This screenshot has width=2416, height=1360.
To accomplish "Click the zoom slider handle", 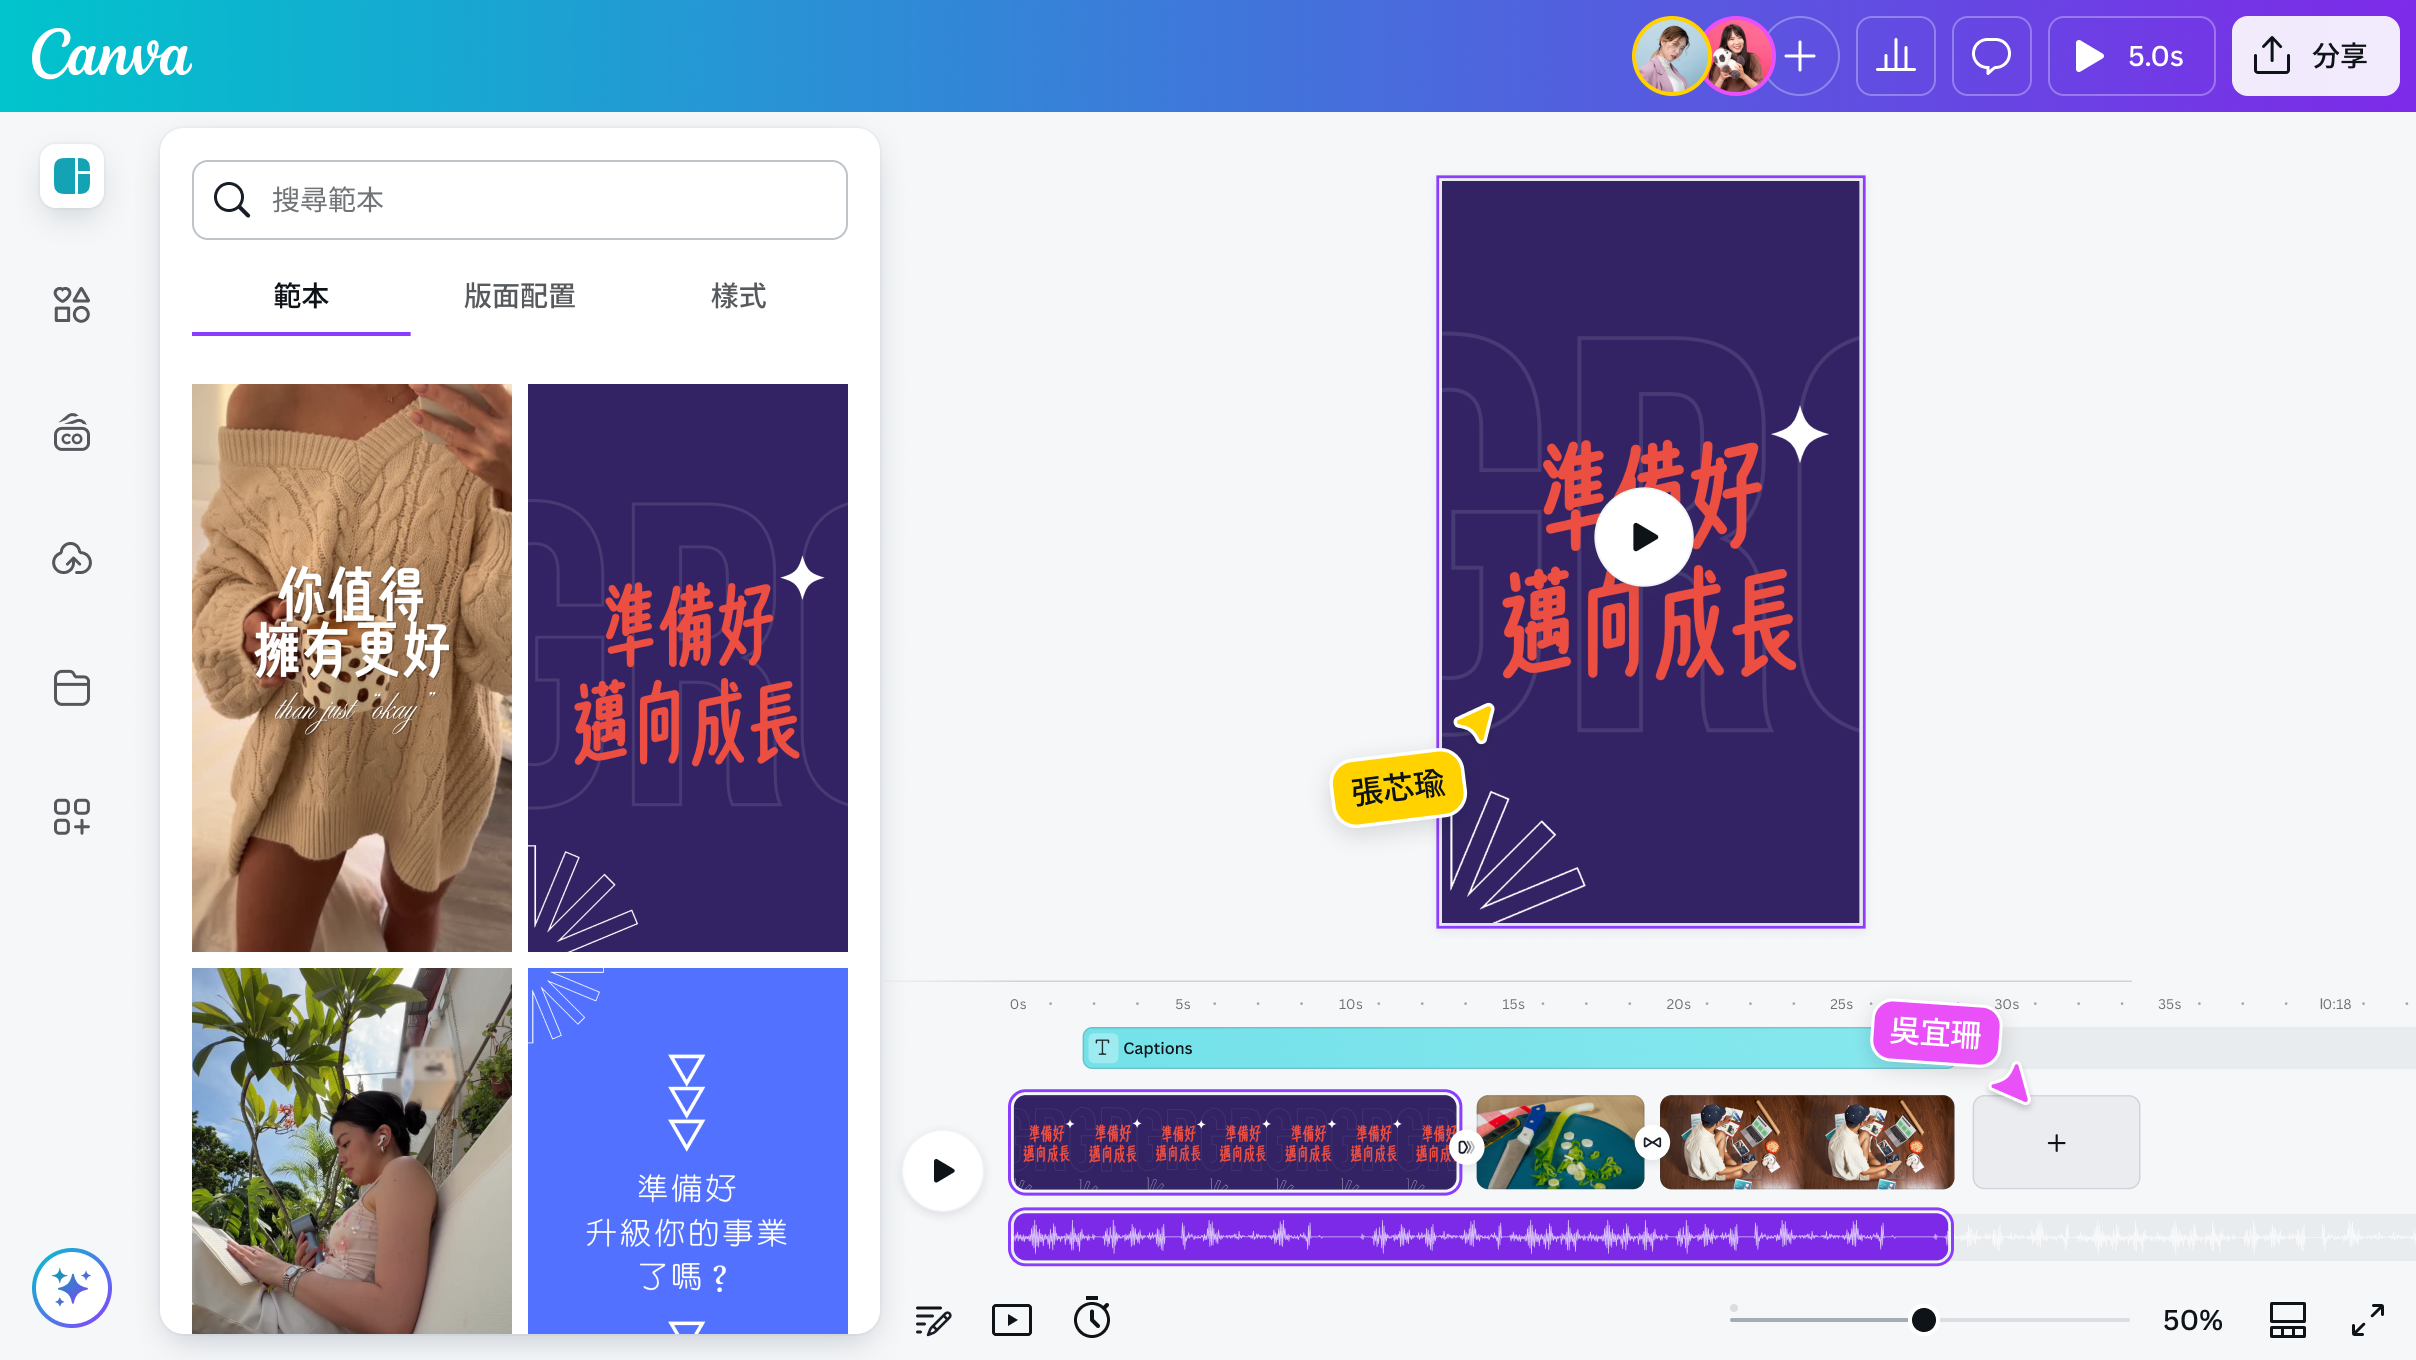I will [x=1923, y=1320].
